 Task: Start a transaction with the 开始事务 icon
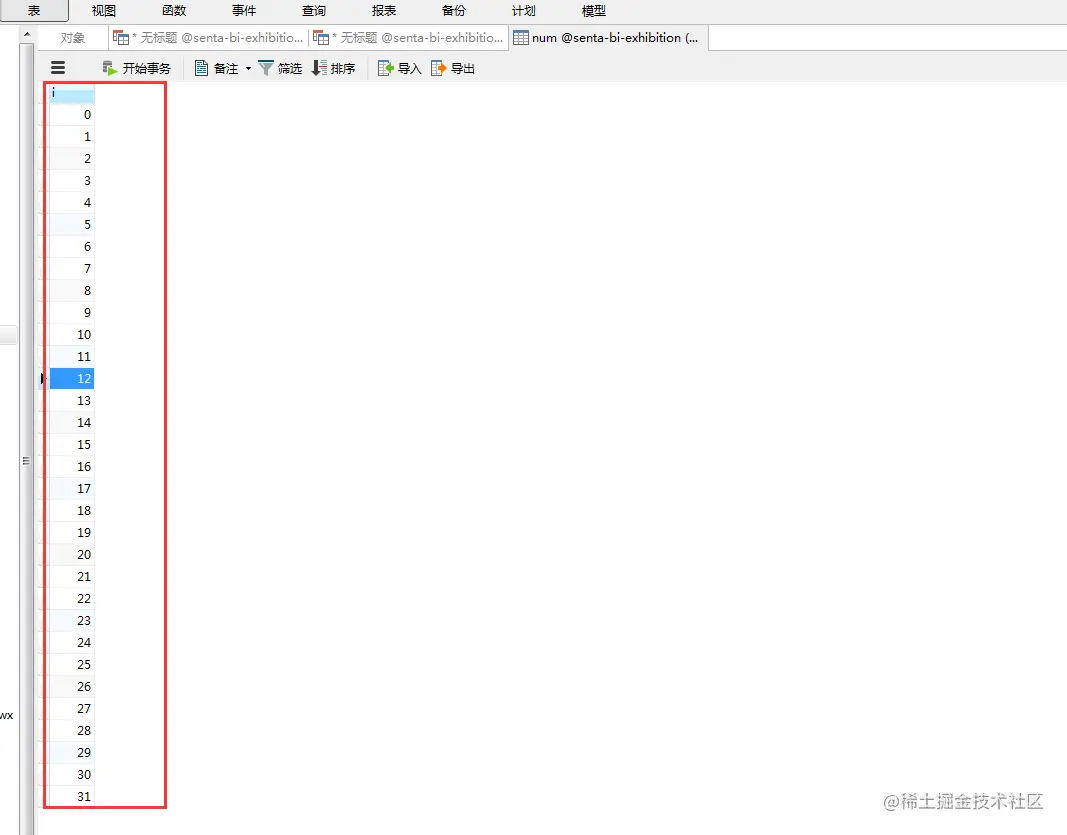(x=136, y=68)
